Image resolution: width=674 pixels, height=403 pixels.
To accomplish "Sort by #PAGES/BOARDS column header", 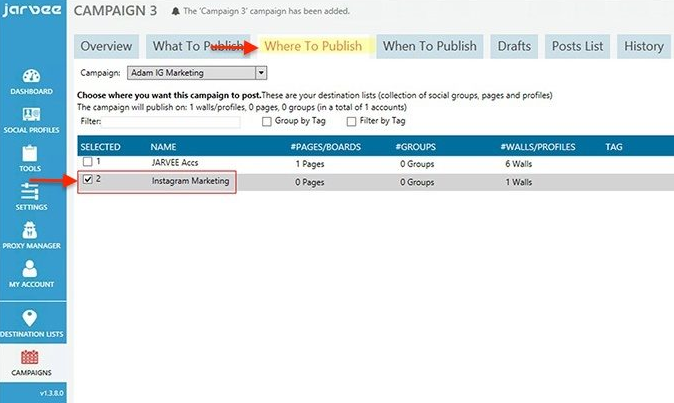I will [326, 147].
